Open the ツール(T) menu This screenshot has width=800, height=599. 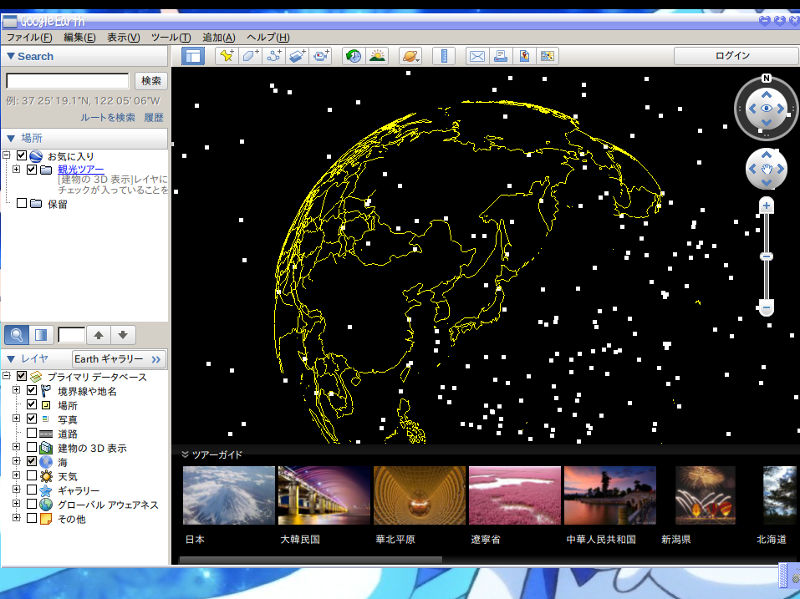[x=171, y=38]
